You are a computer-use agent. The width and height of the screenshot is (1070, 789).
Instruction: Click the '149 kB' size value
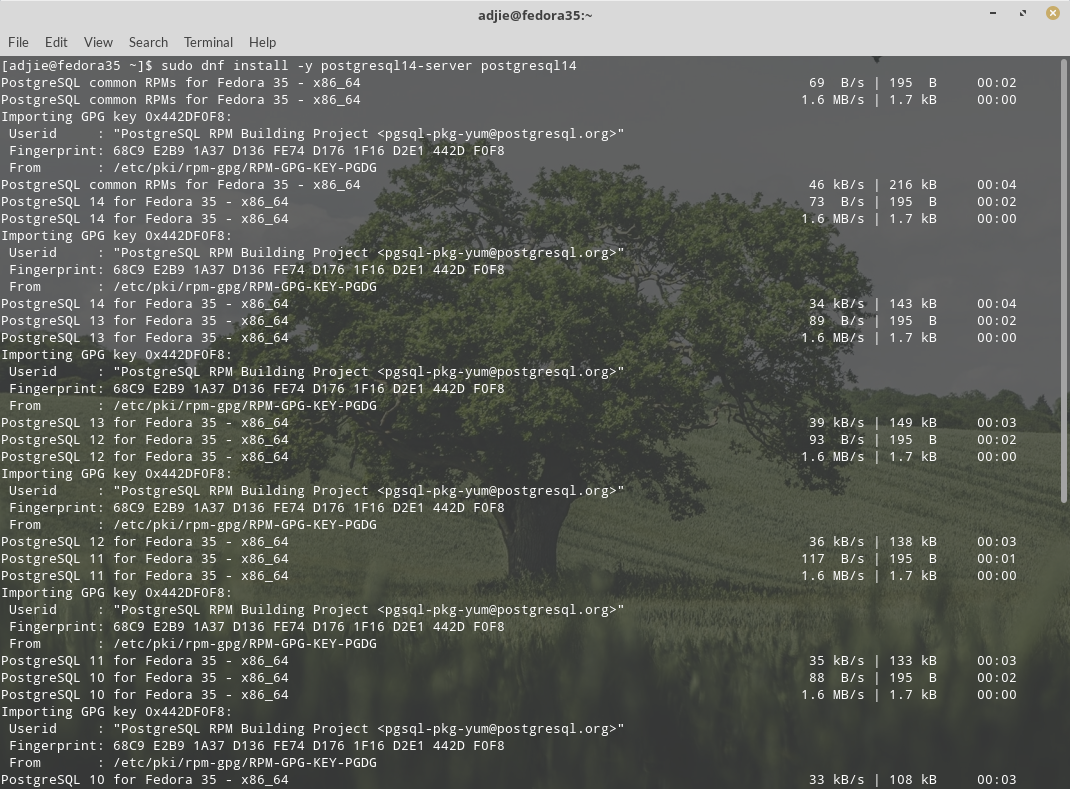(913, 423)
